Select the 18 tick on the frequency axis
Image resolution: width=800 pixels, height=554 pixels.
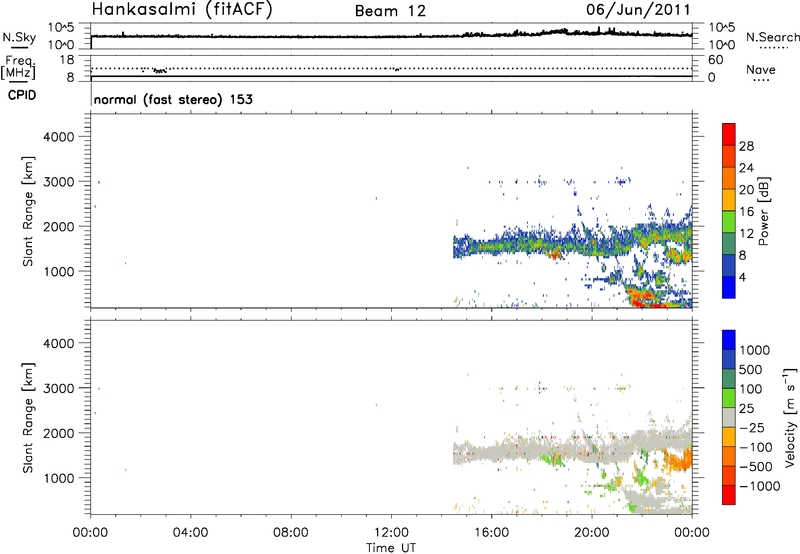click(67, 60)
